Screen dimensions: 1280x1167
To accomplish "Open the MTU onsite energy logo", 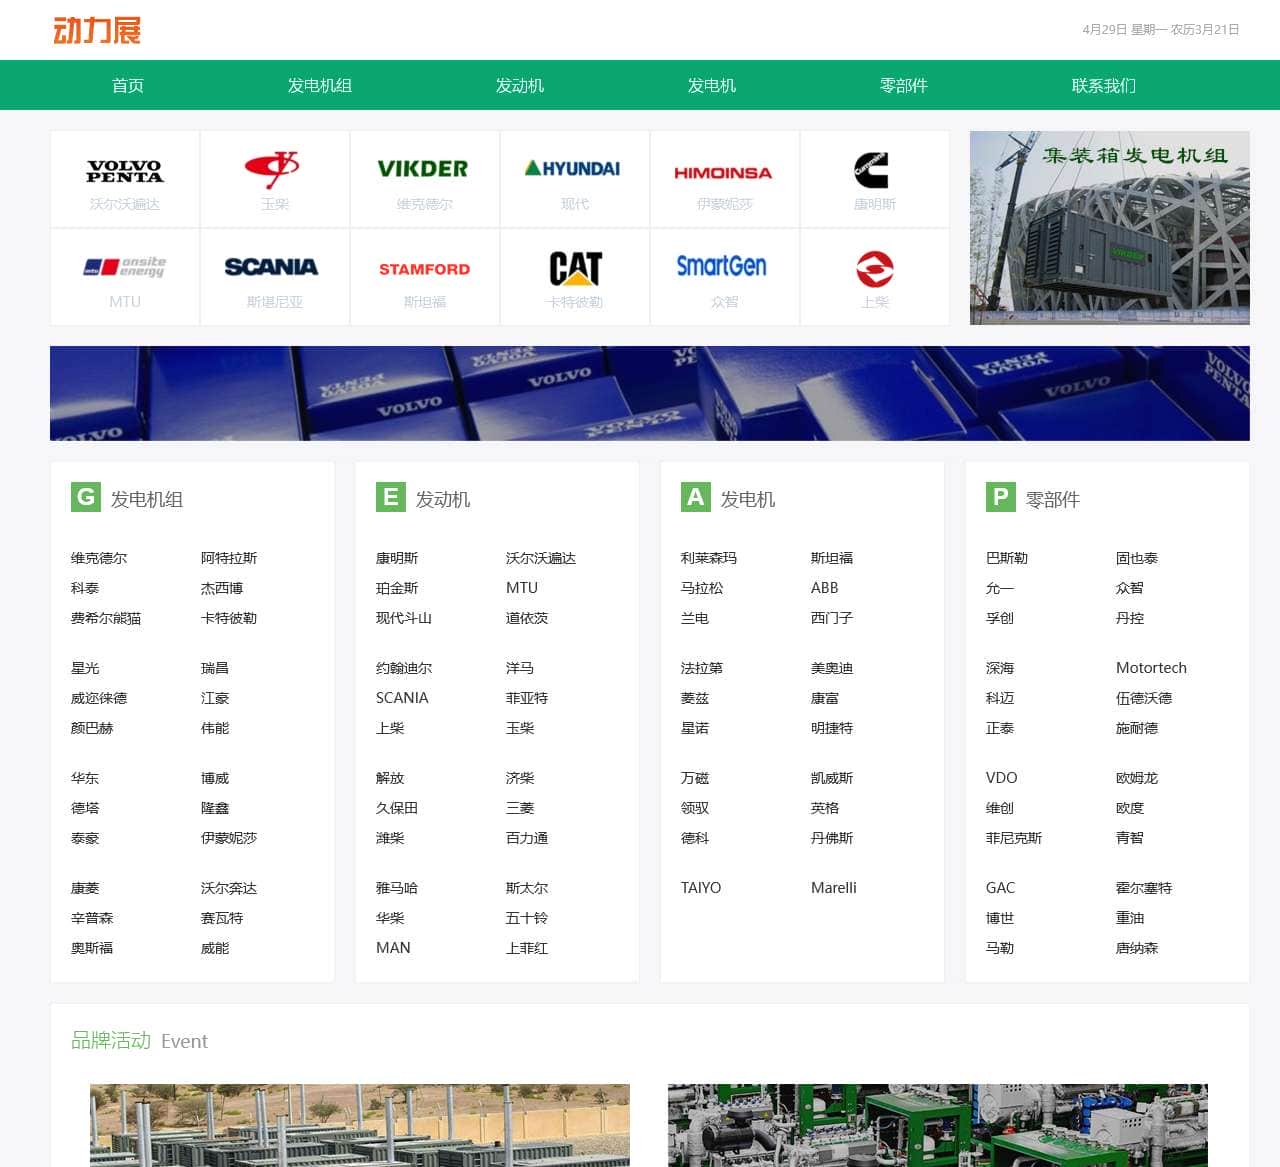I will coord(125,267).
